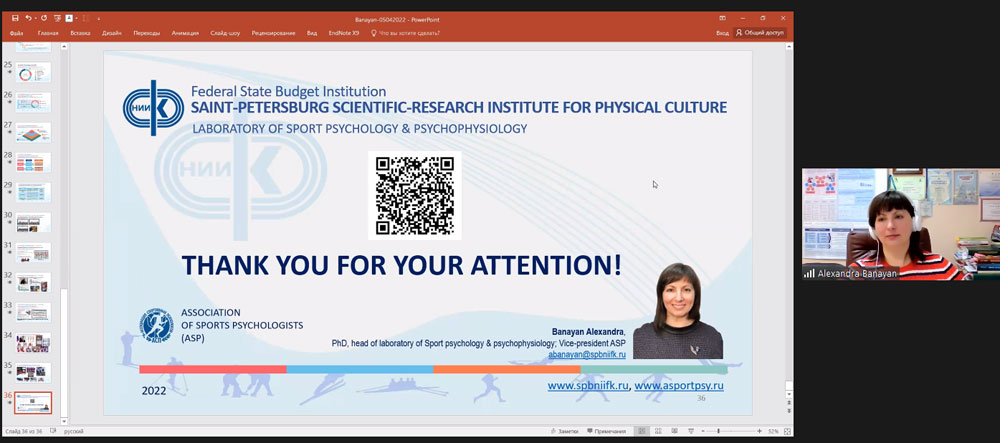The image size is (1000, 443).
Task: Open the Вид ribbon tab
Action: point(312,33)
